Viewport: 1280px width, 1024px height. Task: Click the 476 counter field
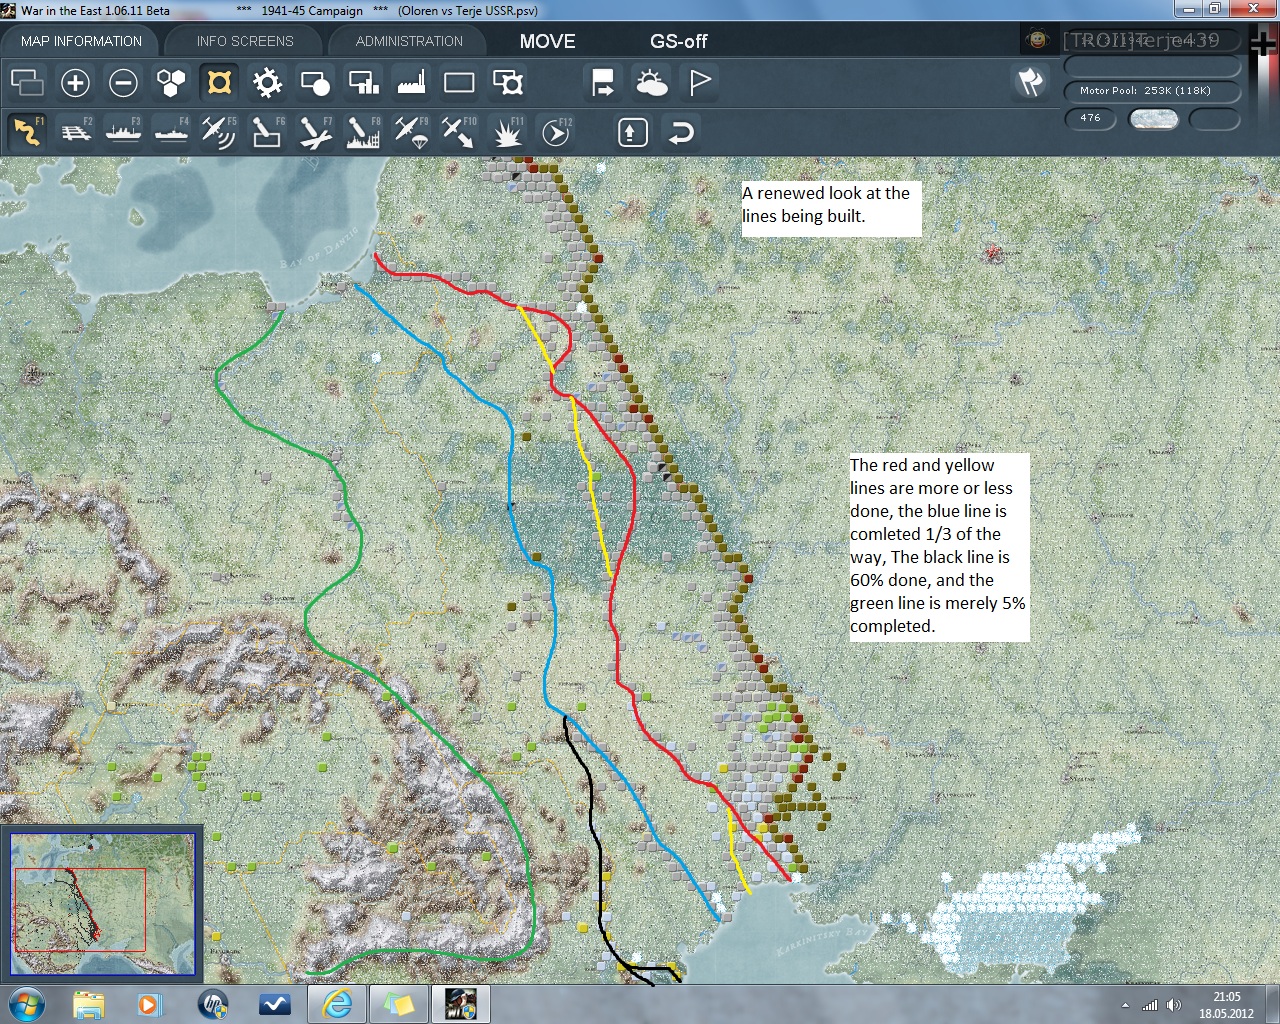click(x=1091, y=118)
